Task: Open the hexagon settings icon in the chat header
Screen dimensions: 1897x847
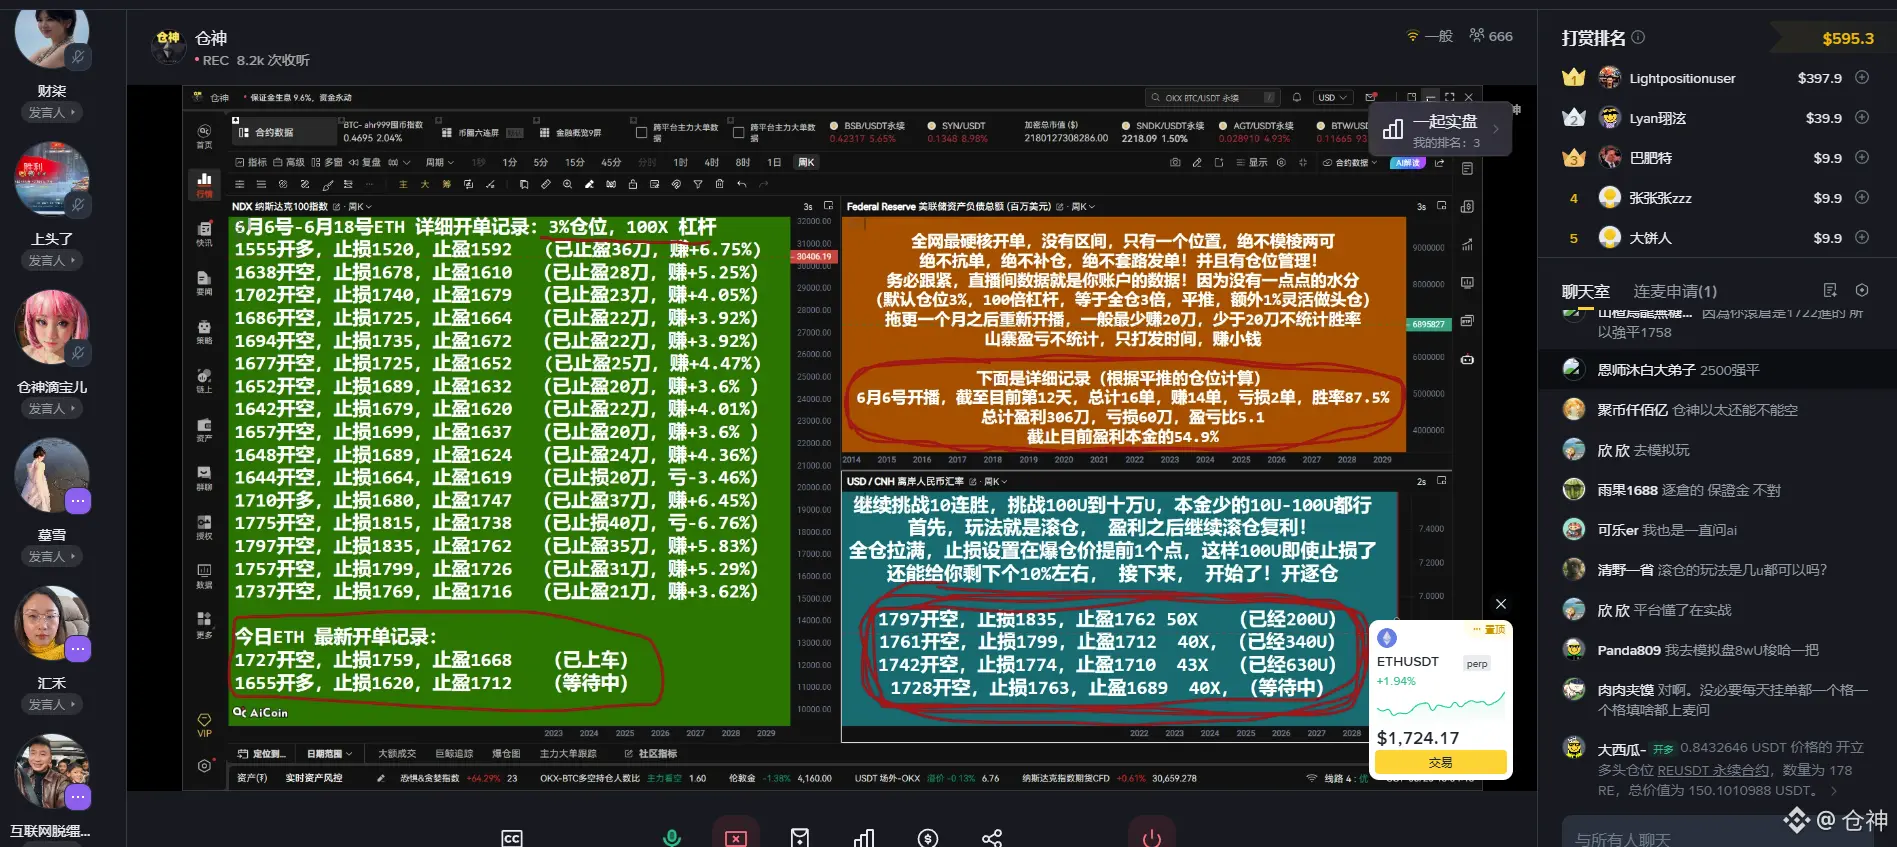Action: click(1862, 290)
